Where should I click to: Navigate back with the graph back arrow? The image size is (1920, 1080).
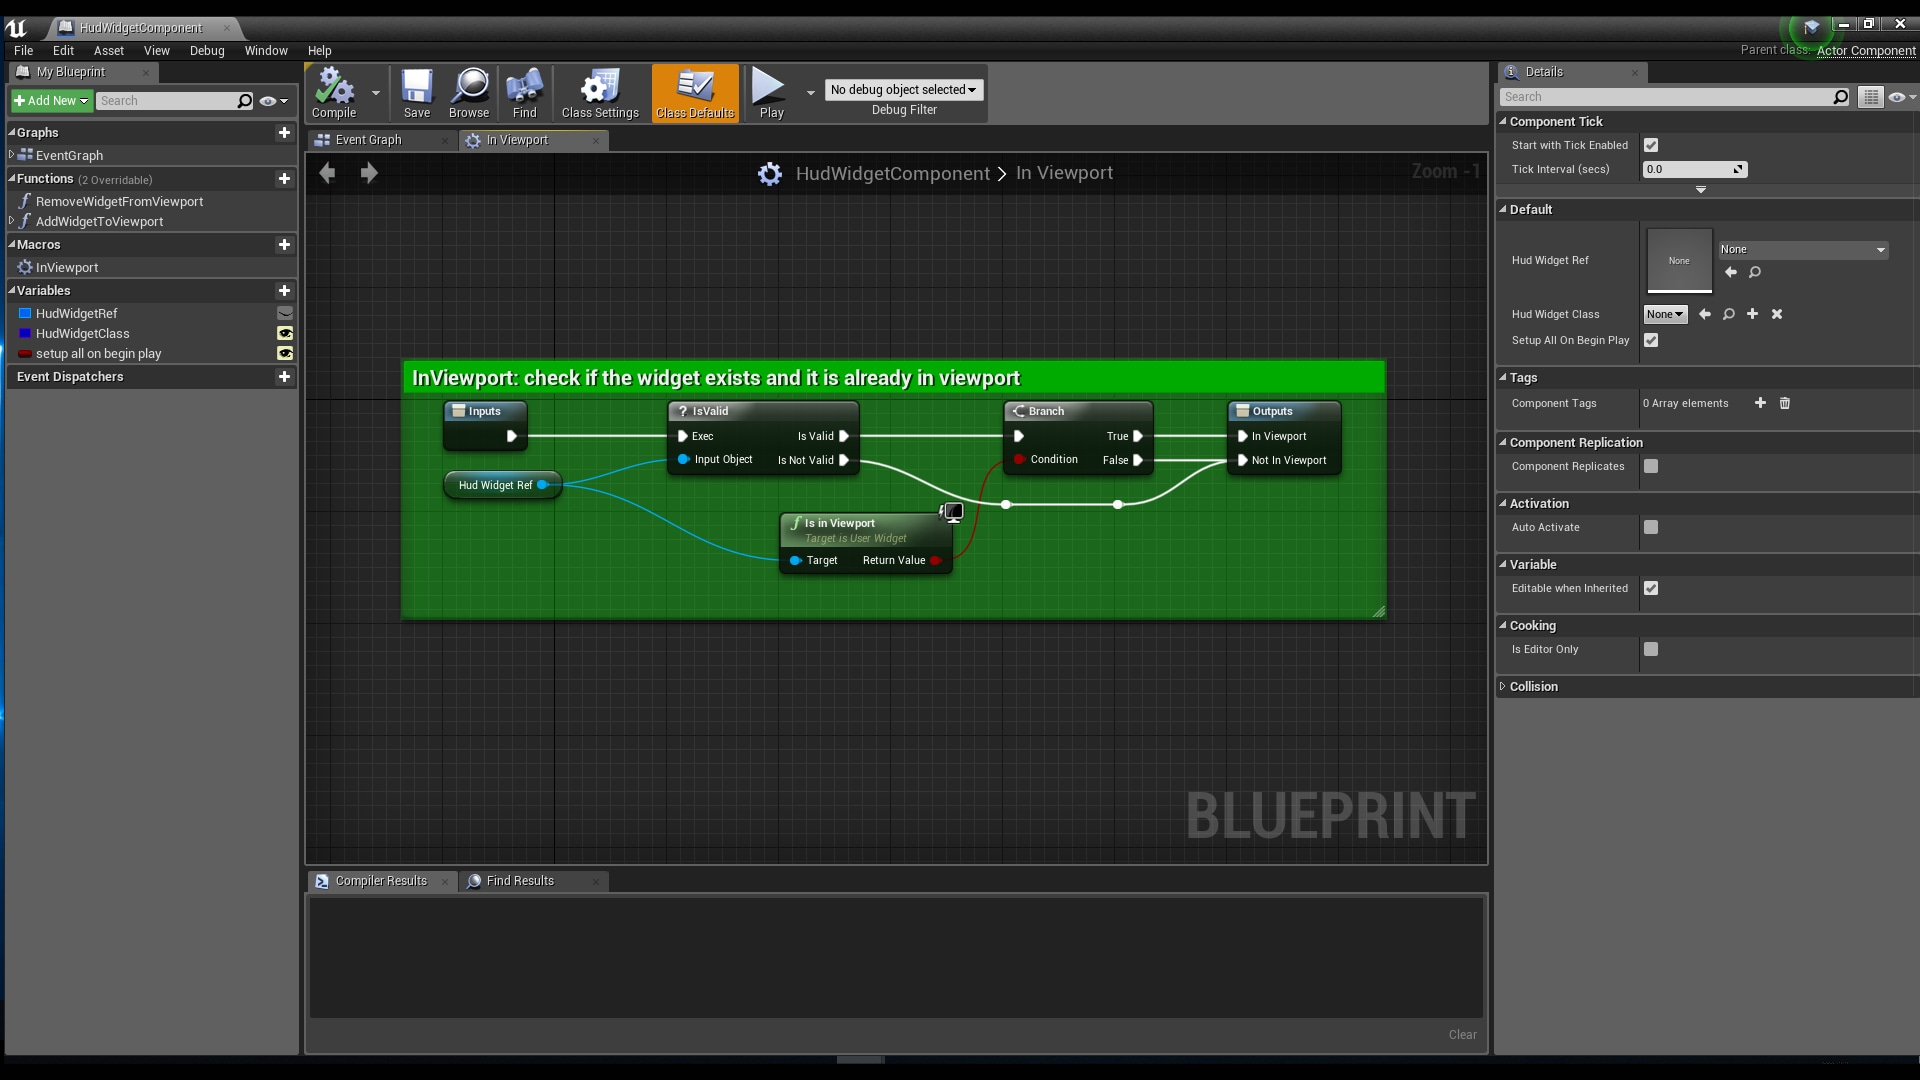tap(327, 173)
